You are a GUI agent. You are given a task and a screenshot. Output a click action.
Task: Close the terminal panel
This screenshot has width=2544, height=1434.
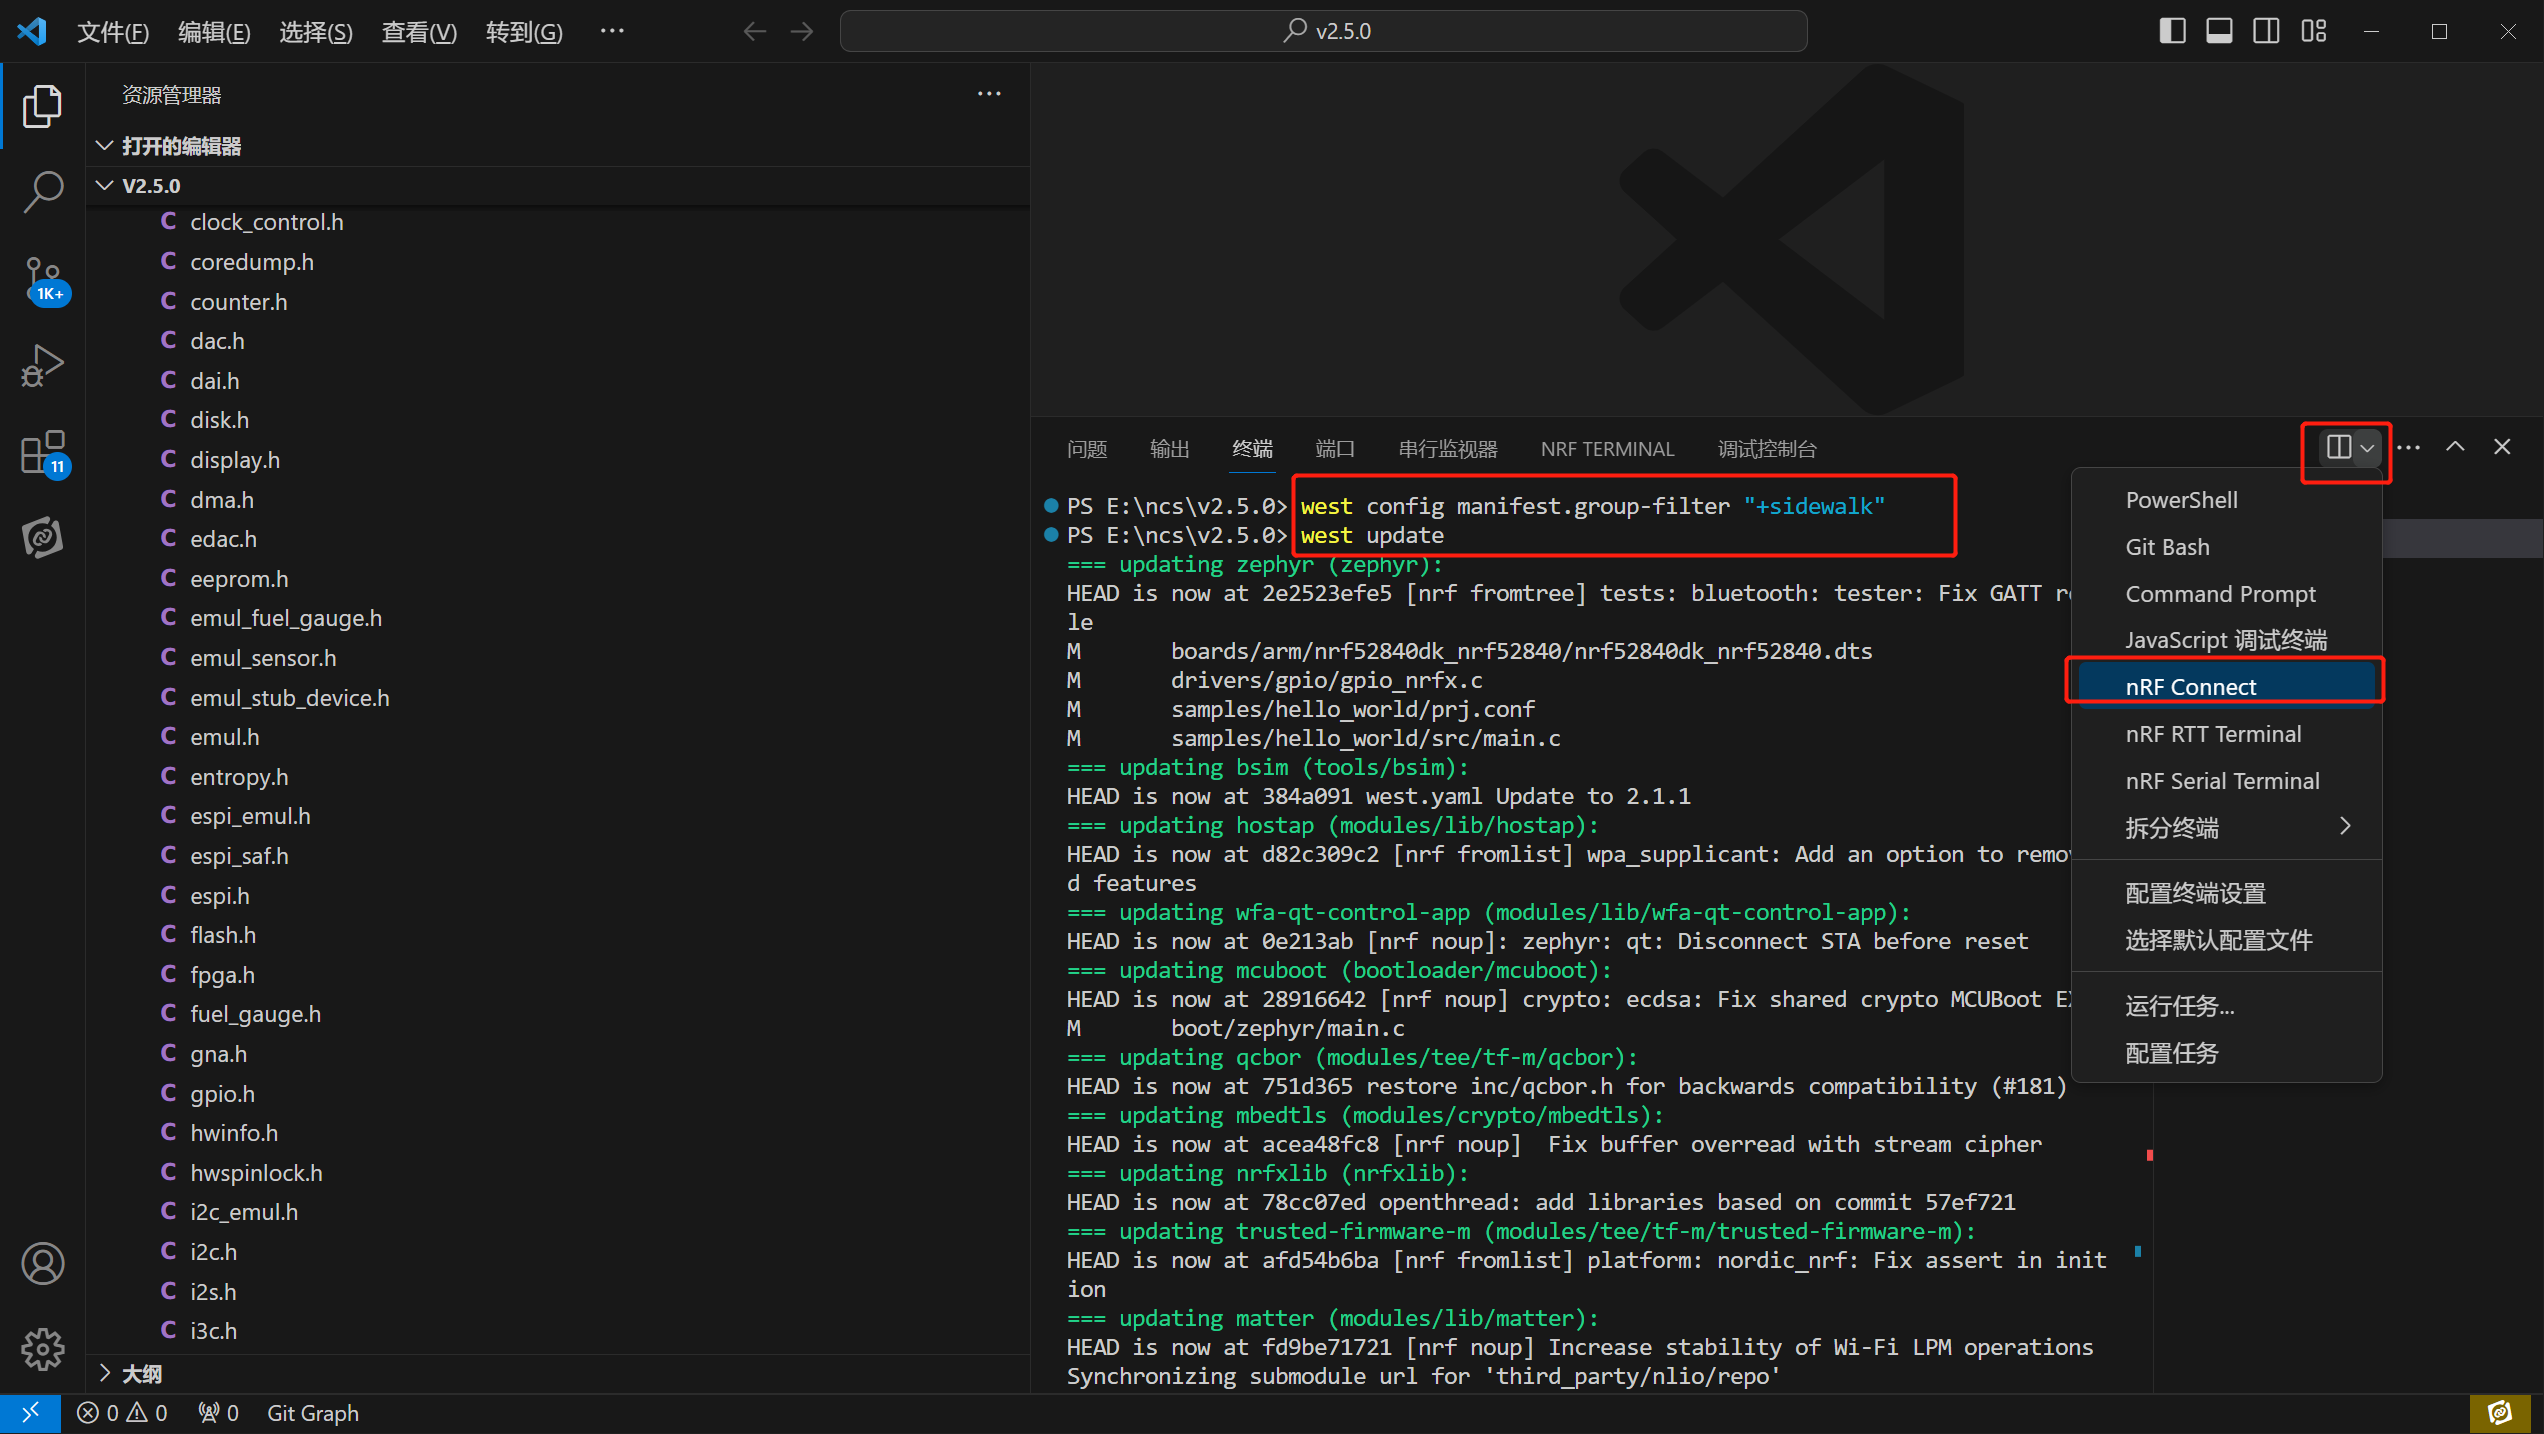(2502, 447)
